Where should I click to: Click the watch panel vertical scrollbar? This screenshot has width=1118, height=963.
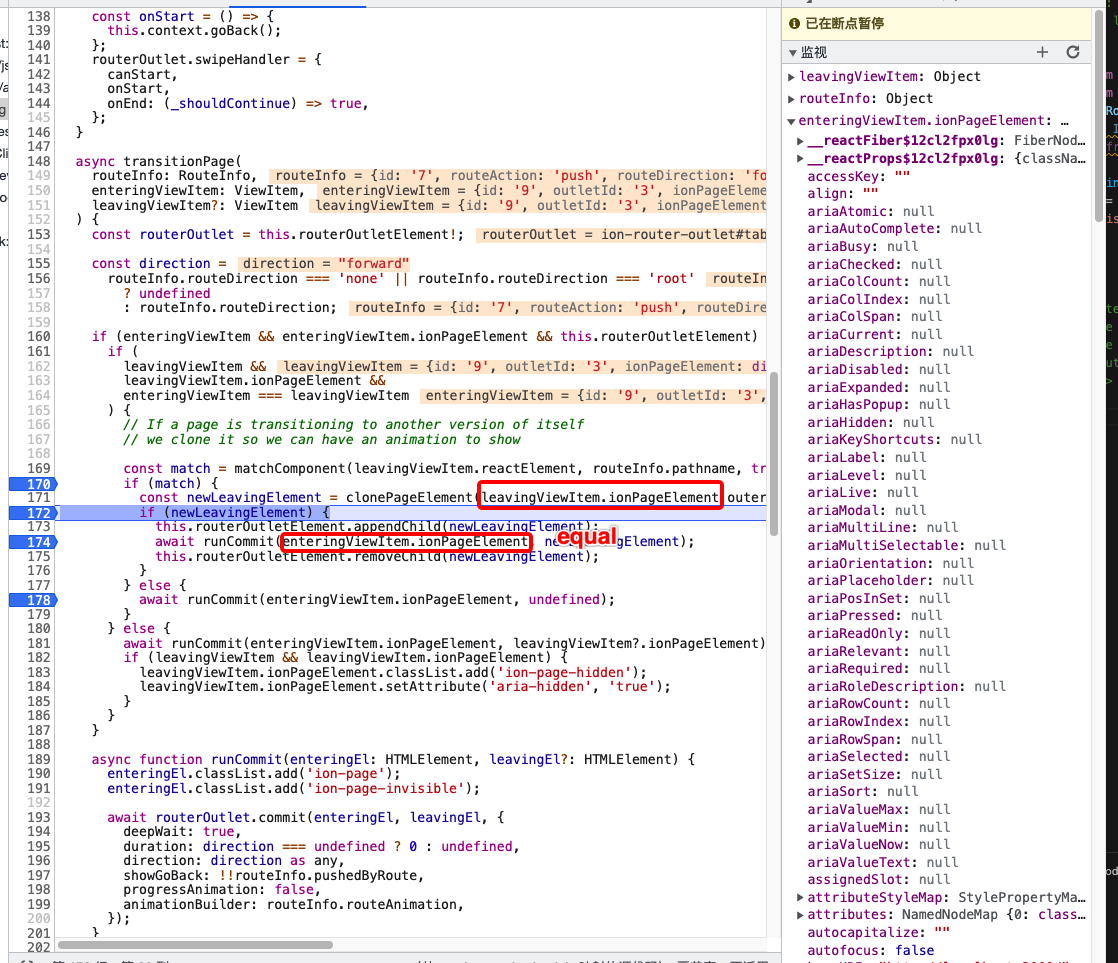point(1099,114)
